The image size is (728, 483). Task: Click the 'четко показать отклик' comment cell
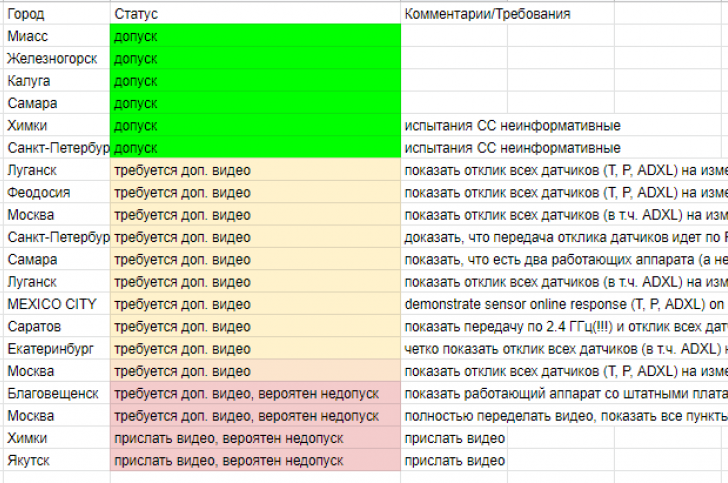[x=565, y=349]
